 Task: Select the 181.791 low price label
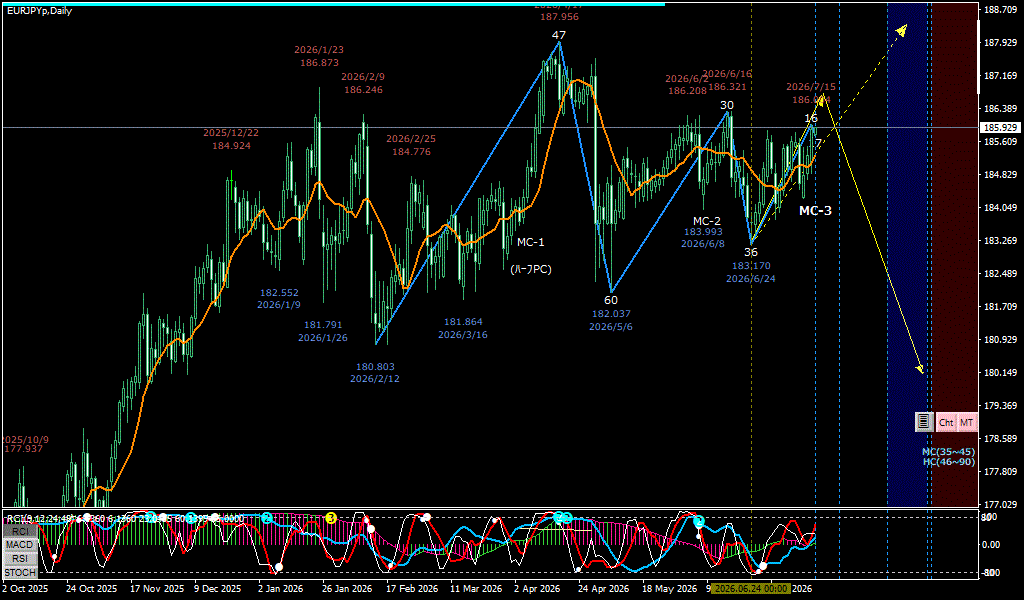(x=323, y=325)
